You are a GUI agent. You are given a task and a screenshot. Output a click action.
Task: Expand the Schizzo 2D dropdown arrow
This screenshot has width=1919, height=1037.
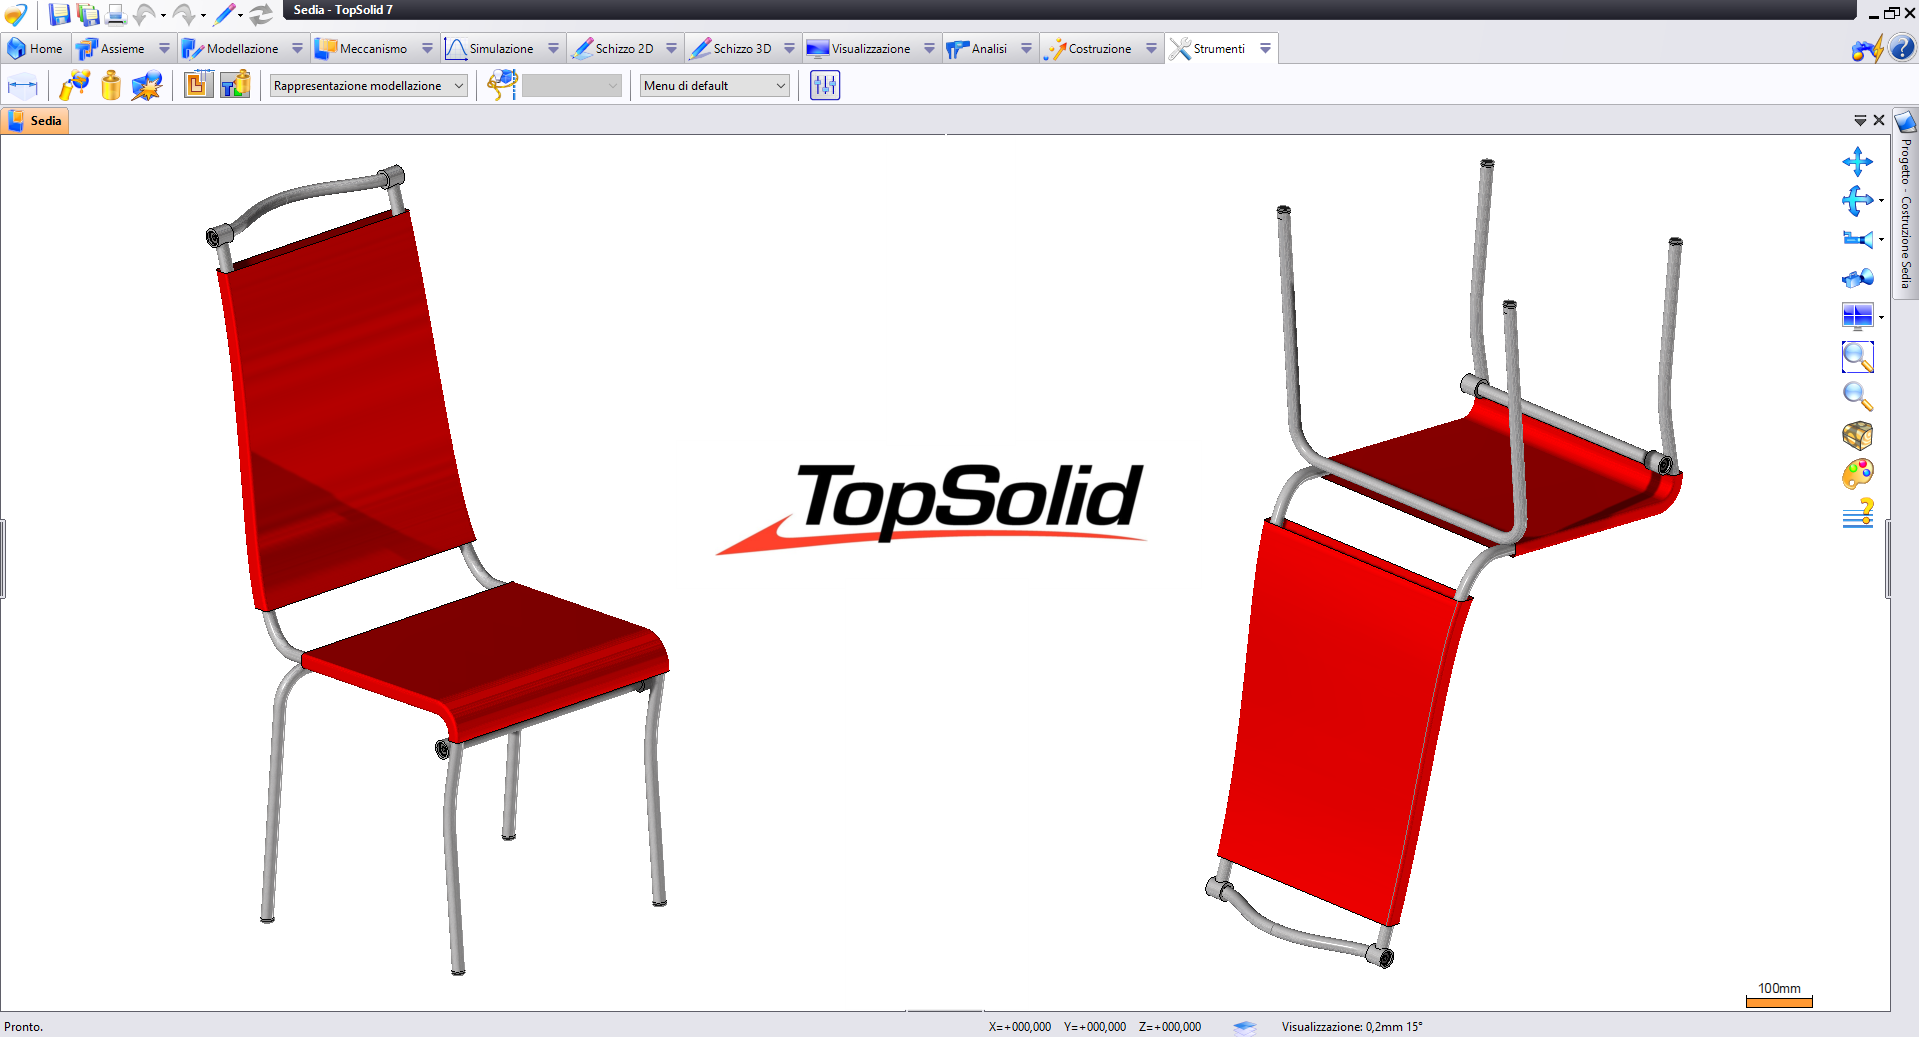[671, 48]
